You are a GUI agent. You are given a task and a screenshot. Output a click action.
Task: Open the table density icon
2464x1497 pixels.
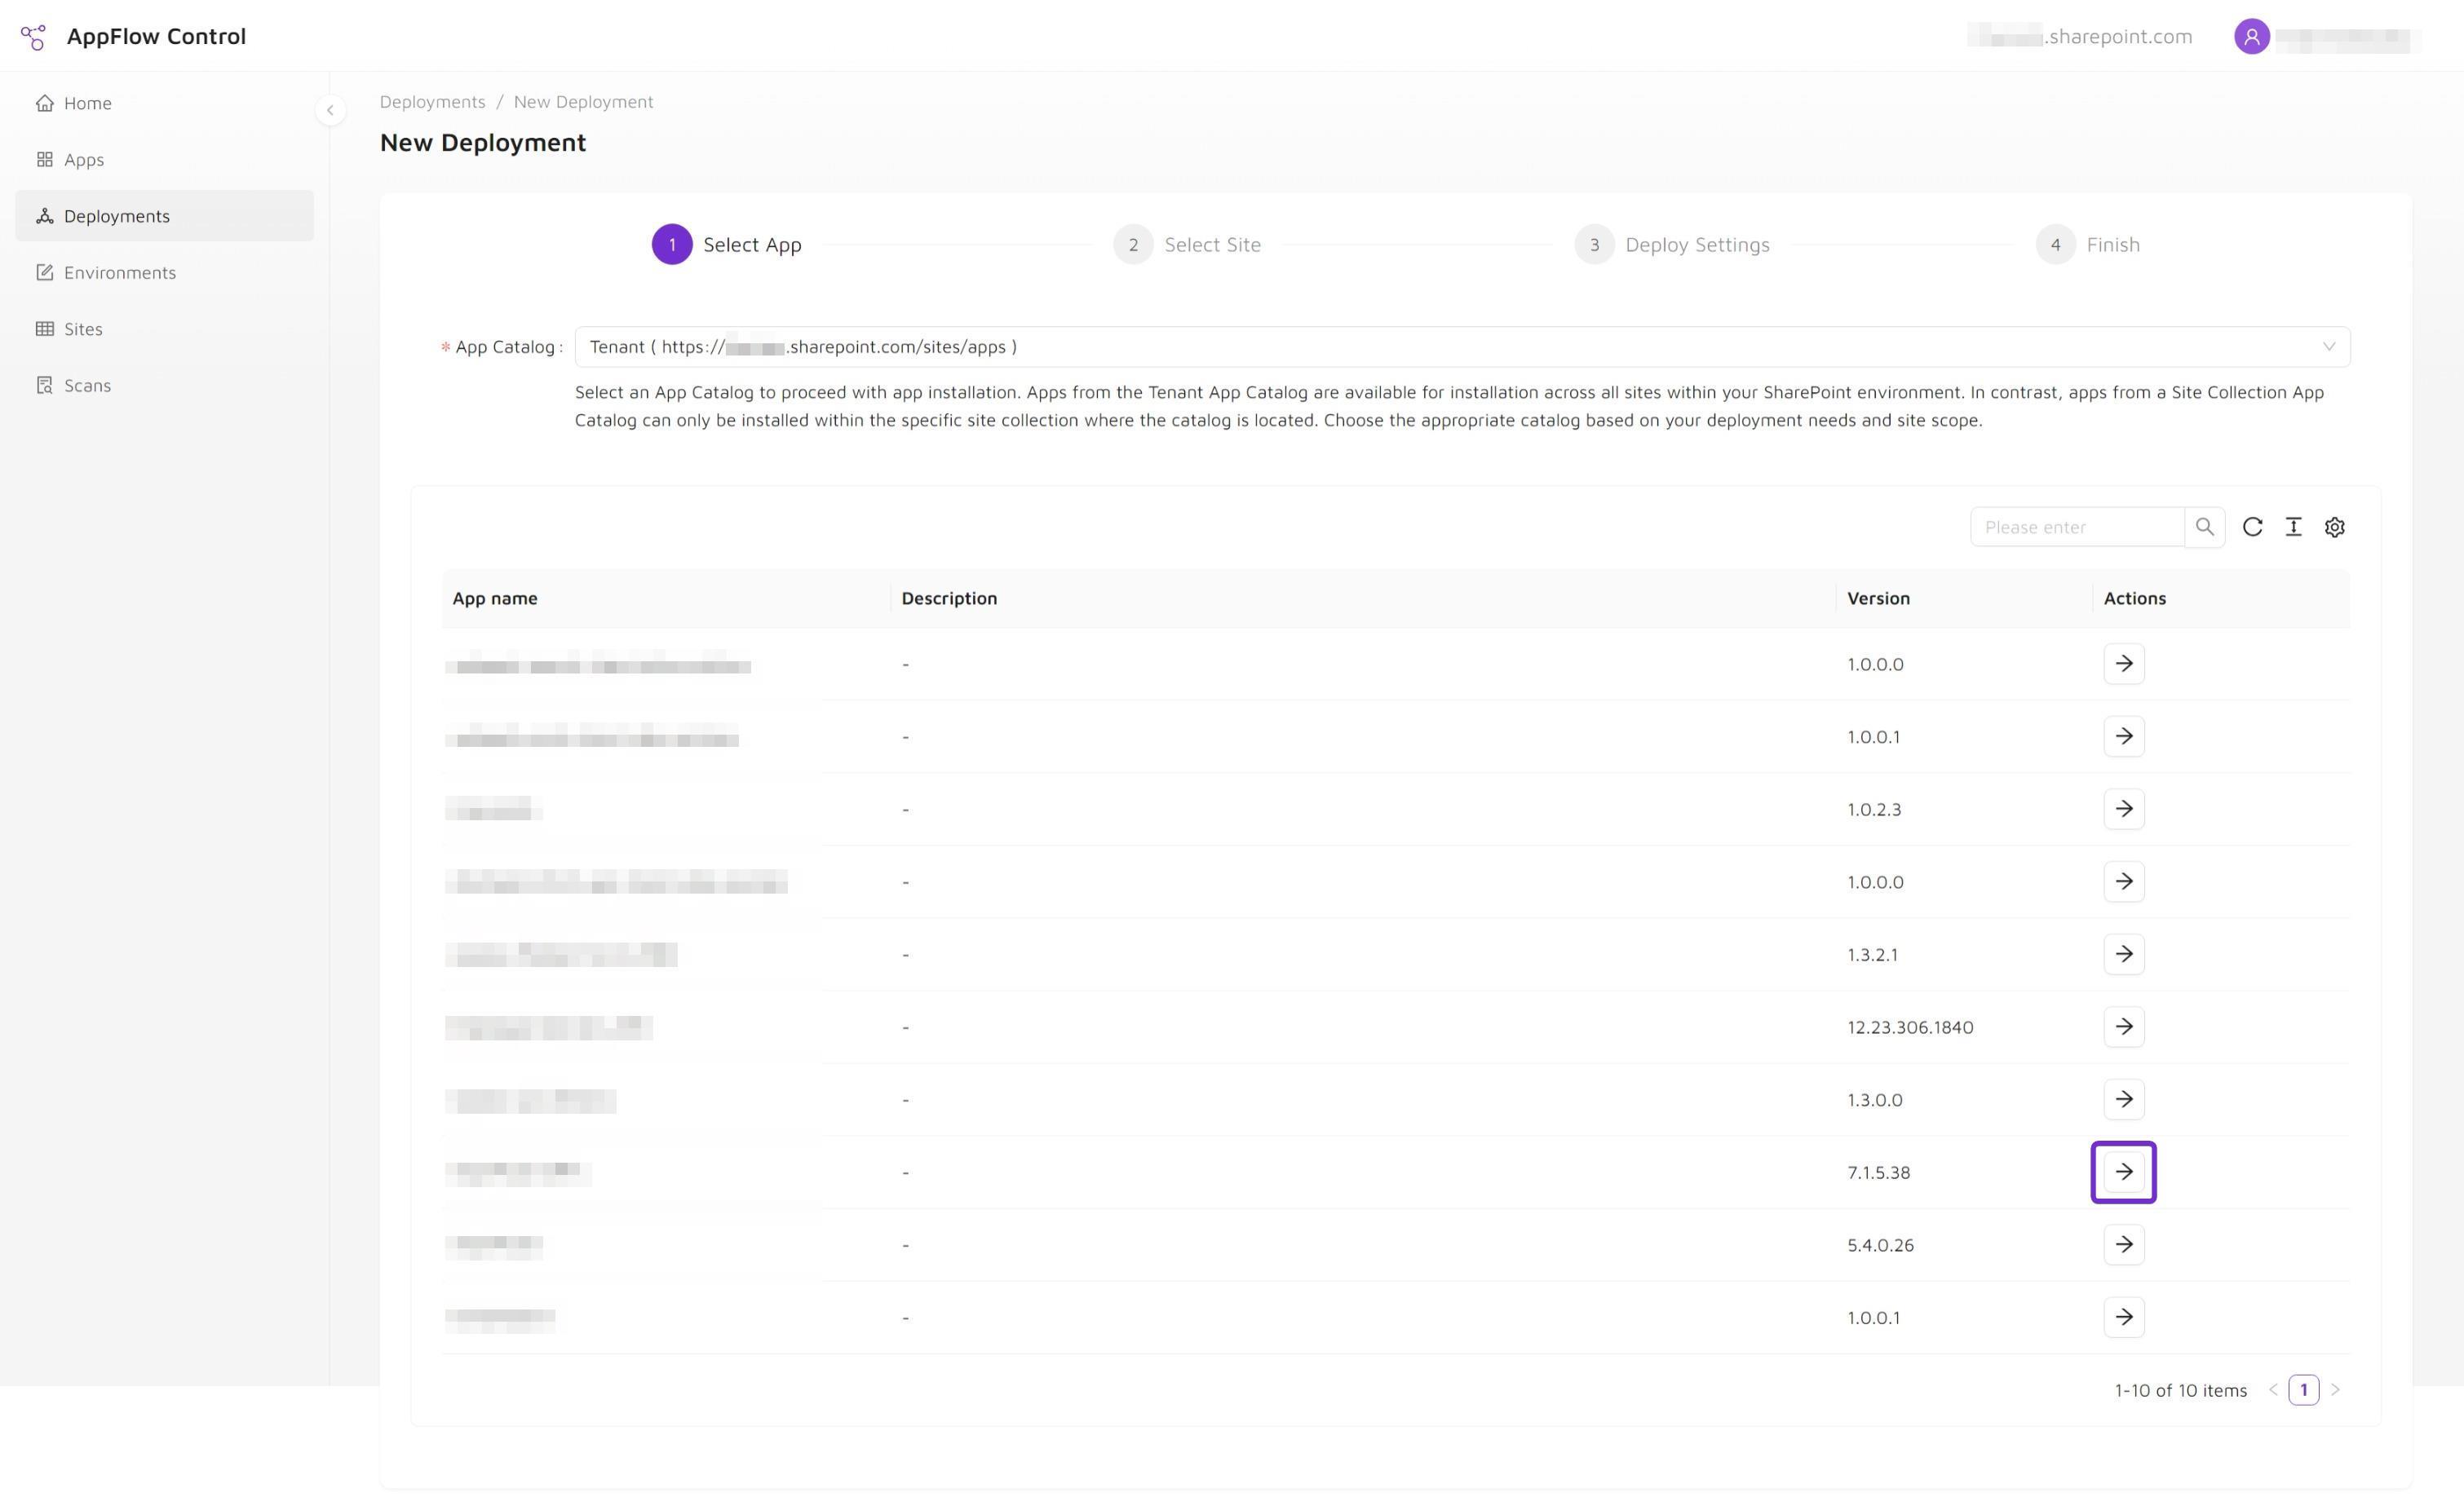(2293, 527)
